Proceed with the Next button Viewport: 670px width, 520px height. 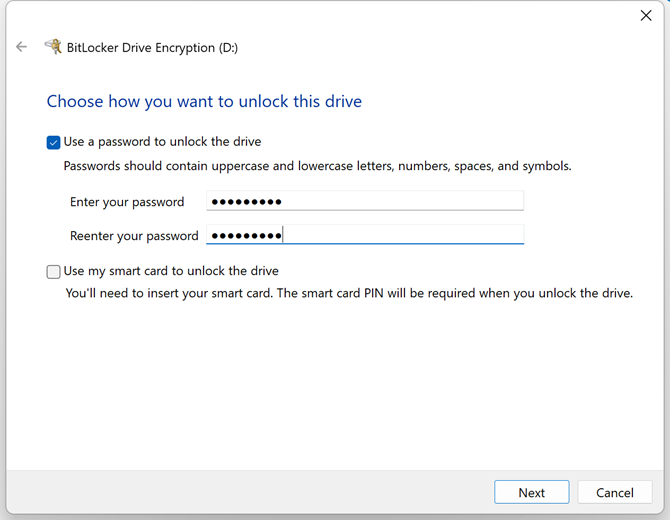coord(532,492)
